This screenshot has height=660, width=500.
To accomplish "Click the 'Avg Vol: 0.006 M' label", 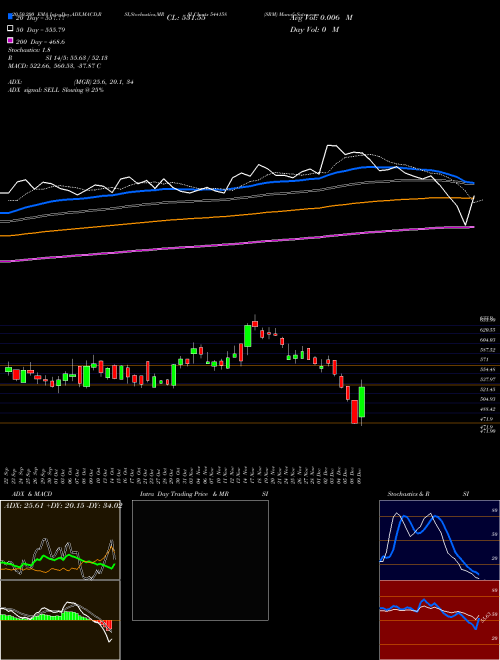I will 321,18.
